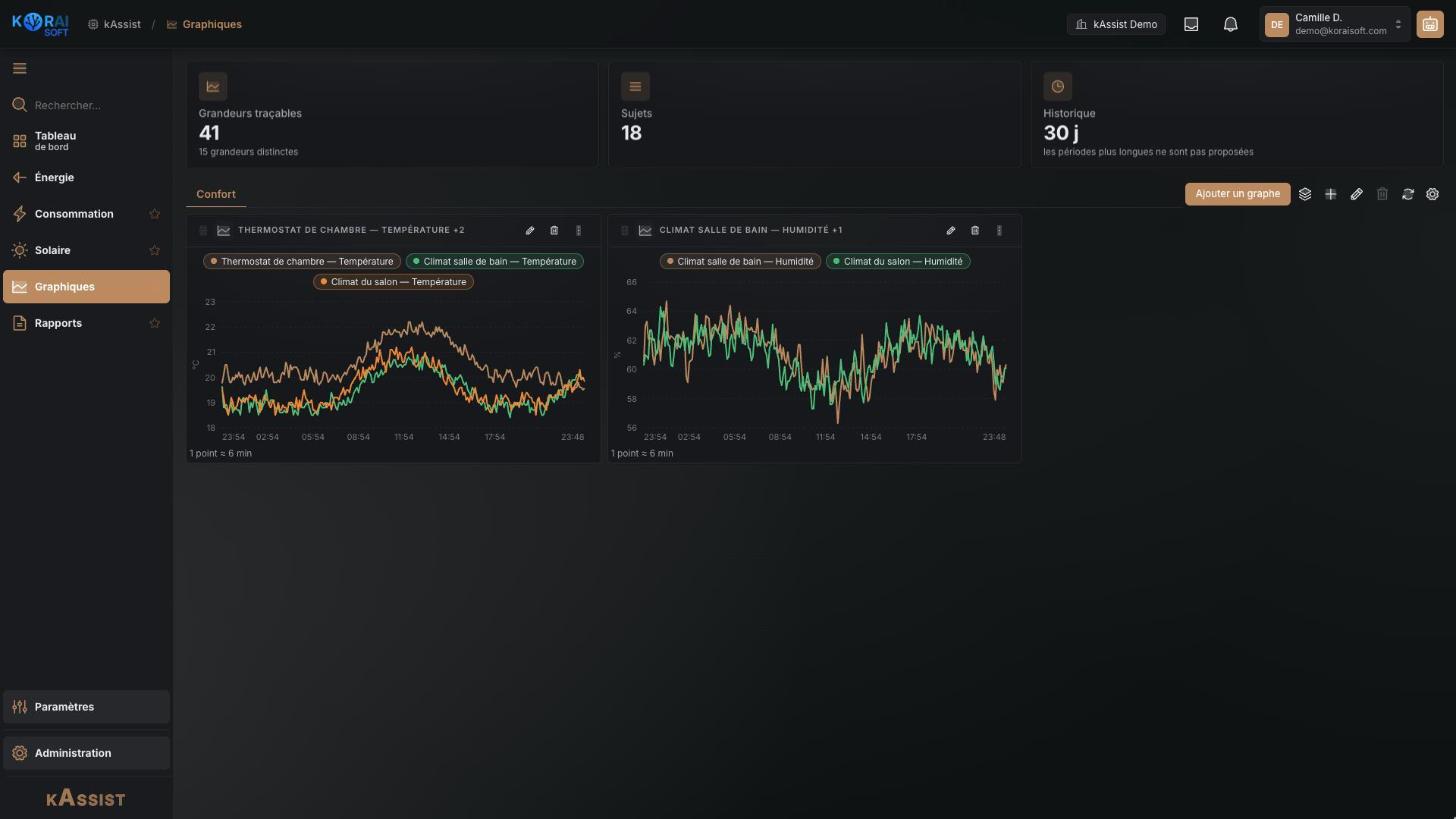The height and width of the screenshot is (819, 1456).
Task: Open Administration
Action: pos(86,753)
